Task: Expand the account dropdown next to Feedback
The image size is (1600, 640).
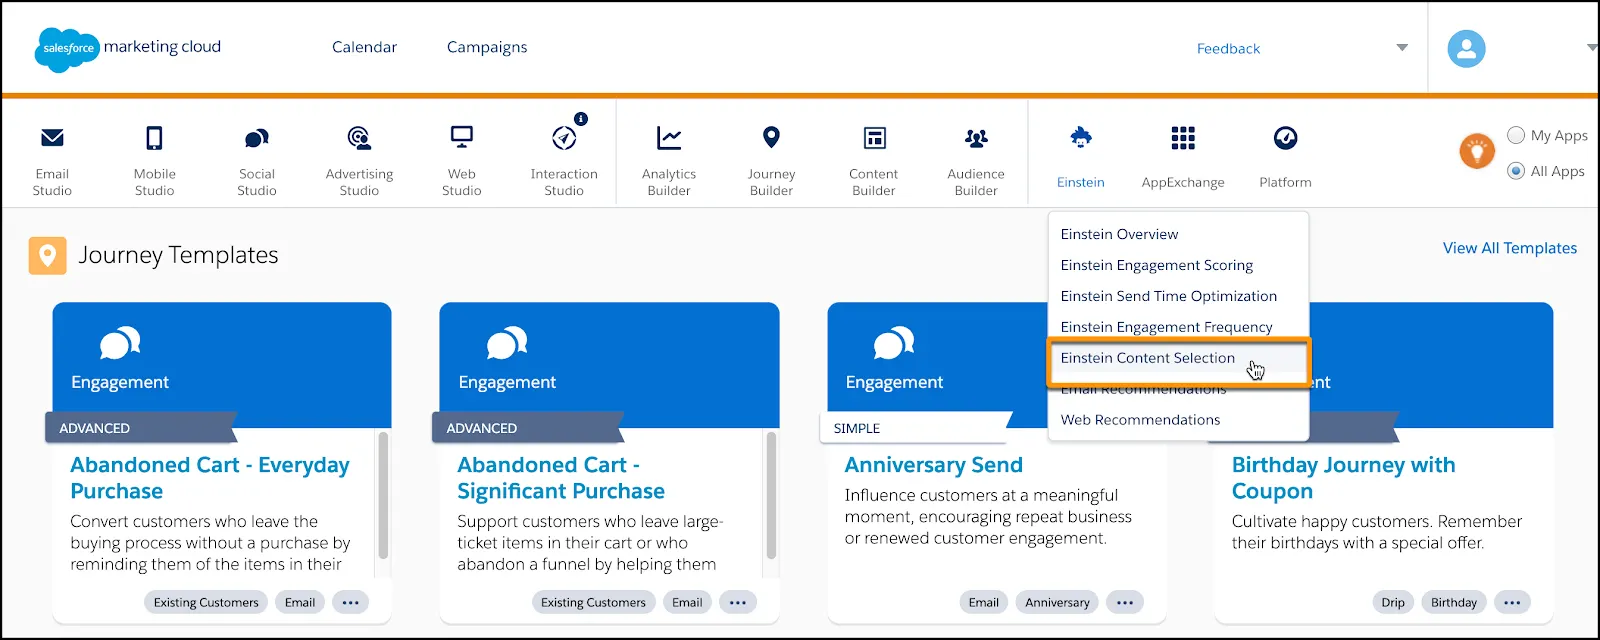Action: (1402, 48)
